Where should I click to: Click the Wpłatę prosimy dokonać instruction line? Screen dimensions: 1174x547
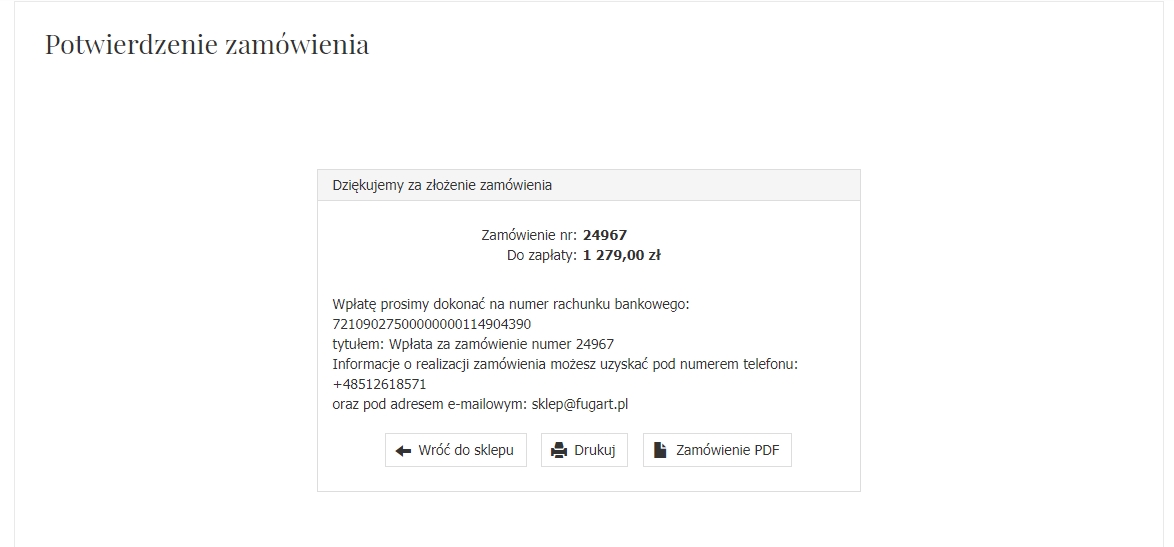click(511, 304)
